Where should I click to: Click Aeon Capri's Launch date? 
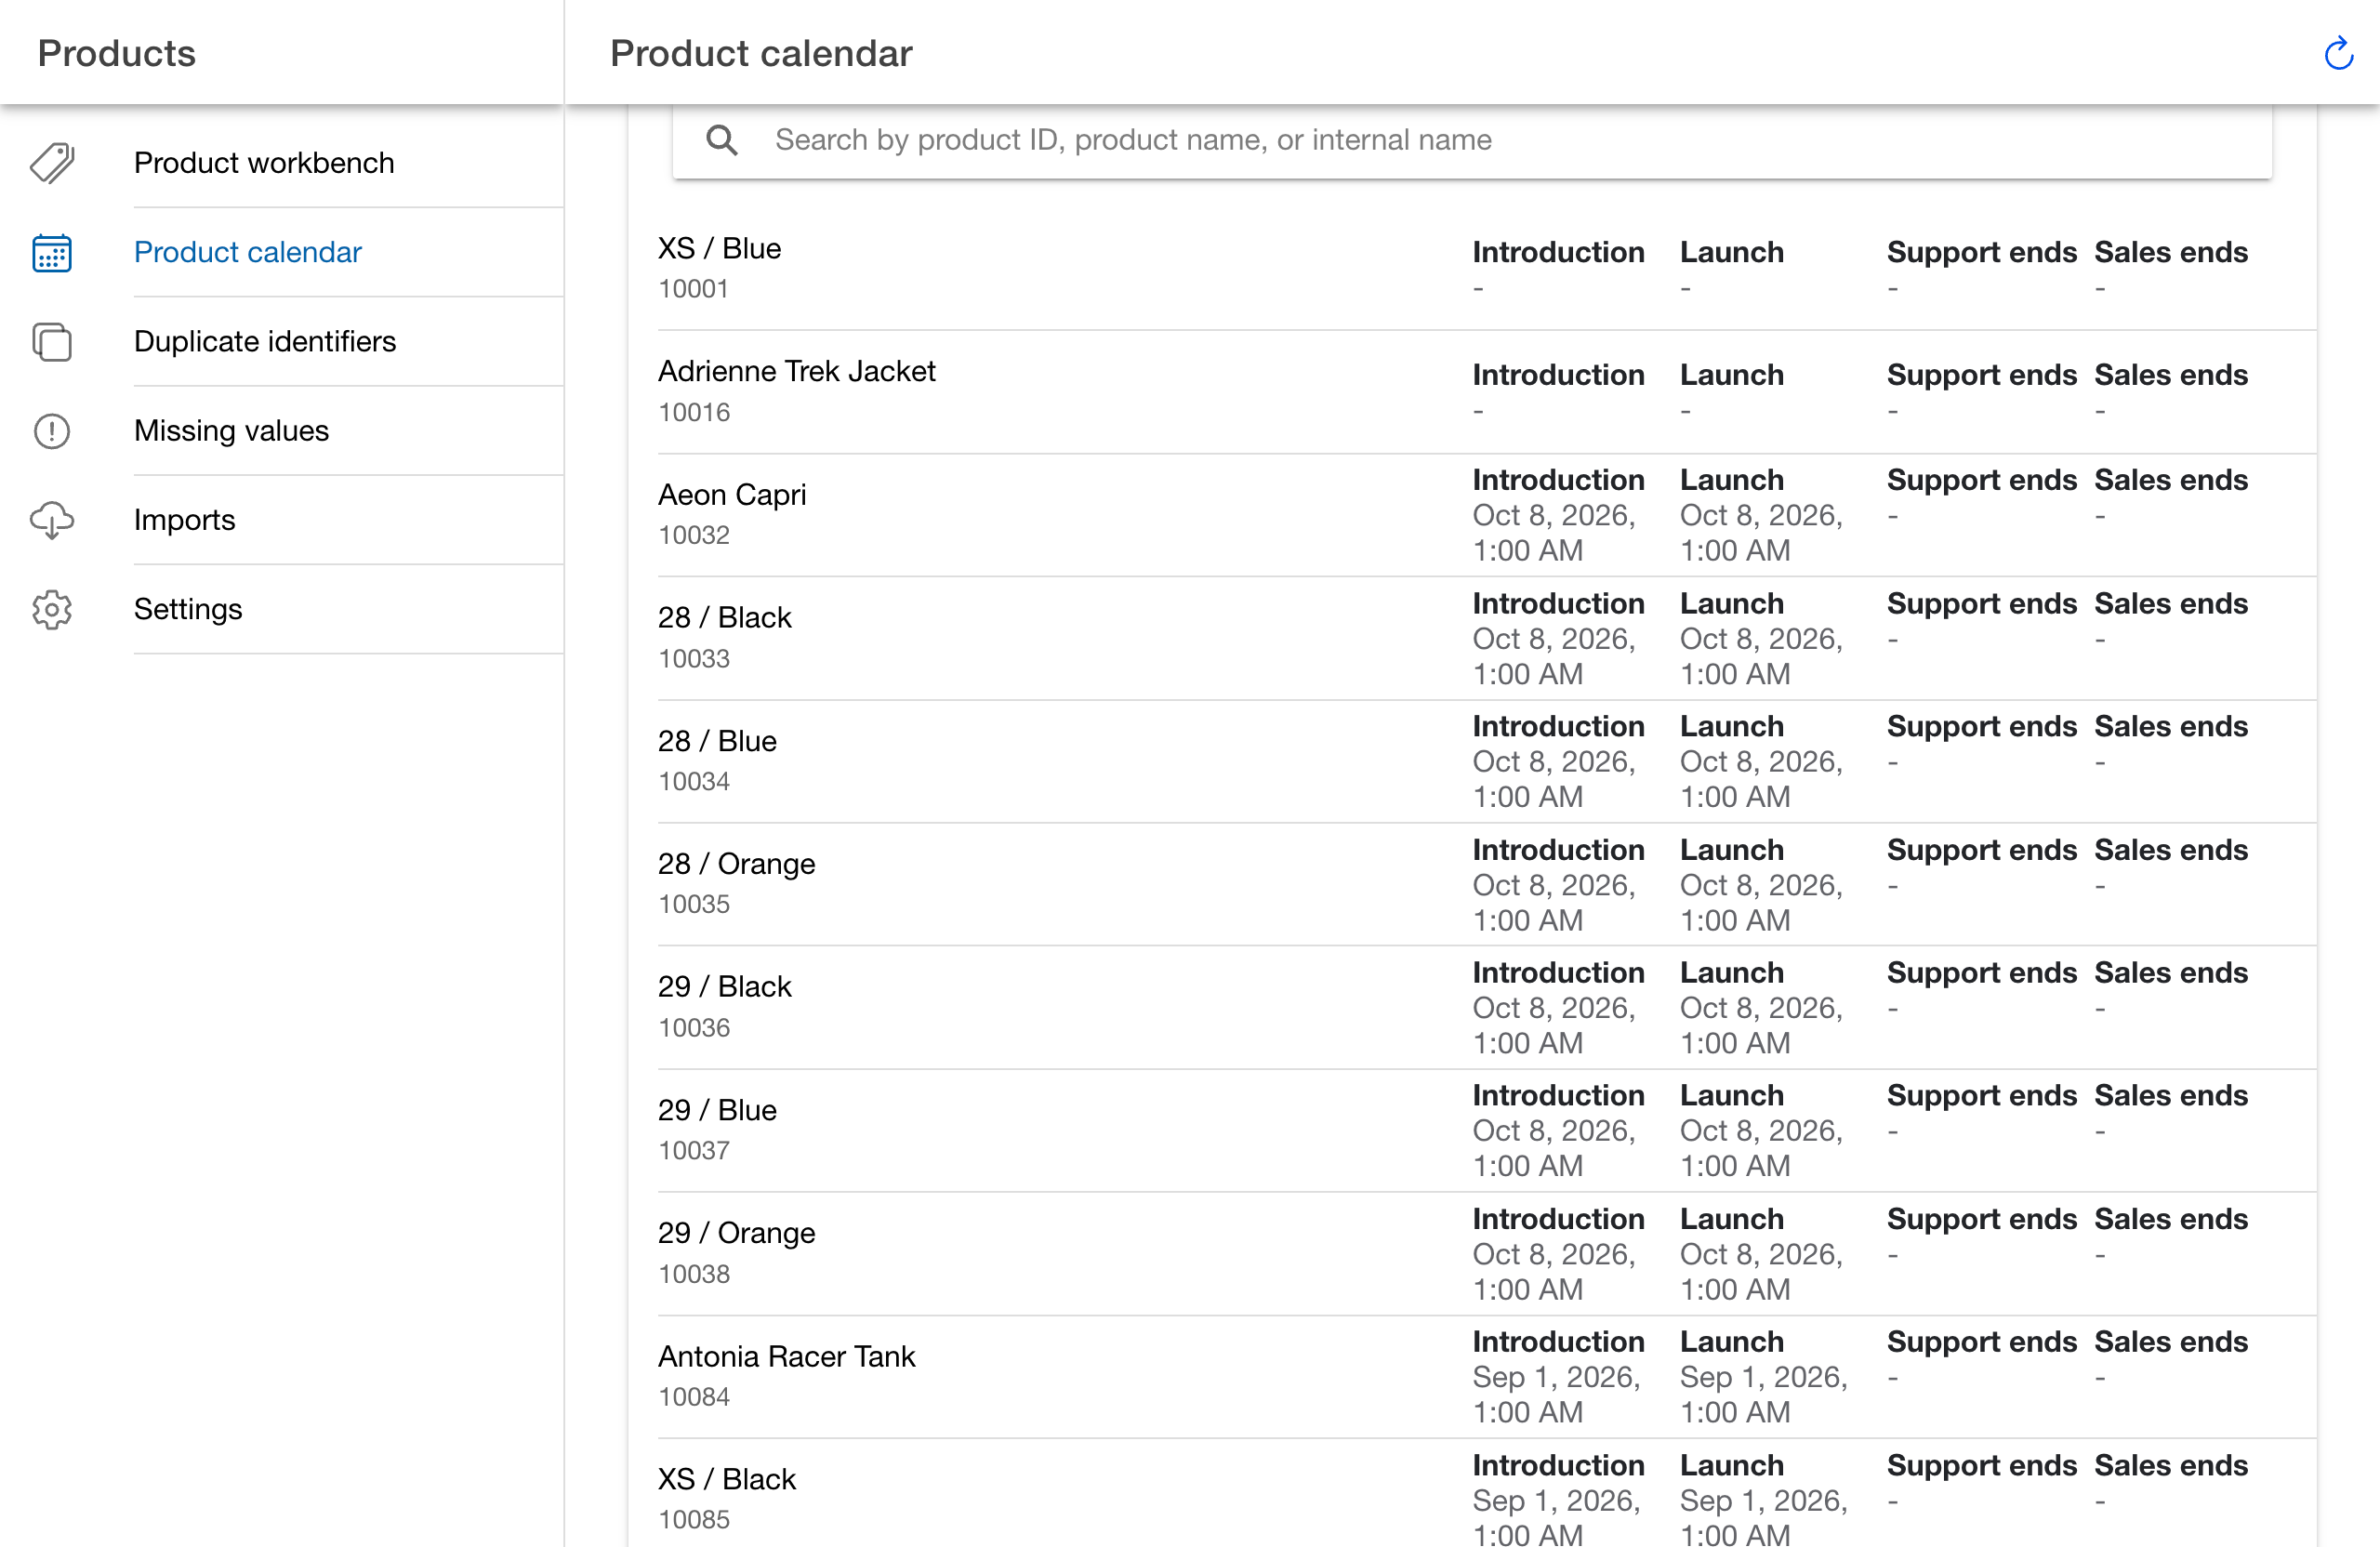coord(1761,533)
